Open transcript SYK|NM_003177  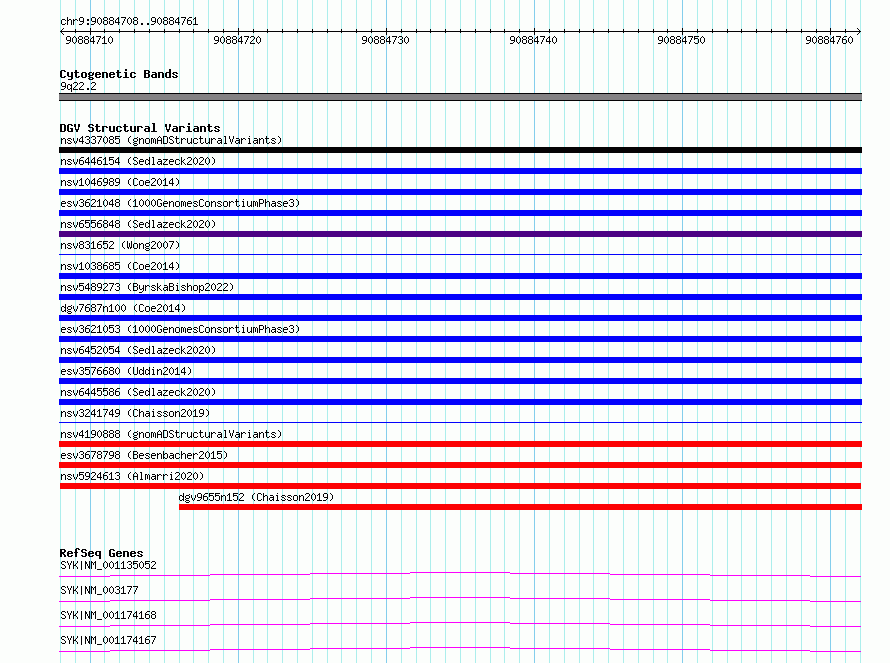[x=99, y=590]
